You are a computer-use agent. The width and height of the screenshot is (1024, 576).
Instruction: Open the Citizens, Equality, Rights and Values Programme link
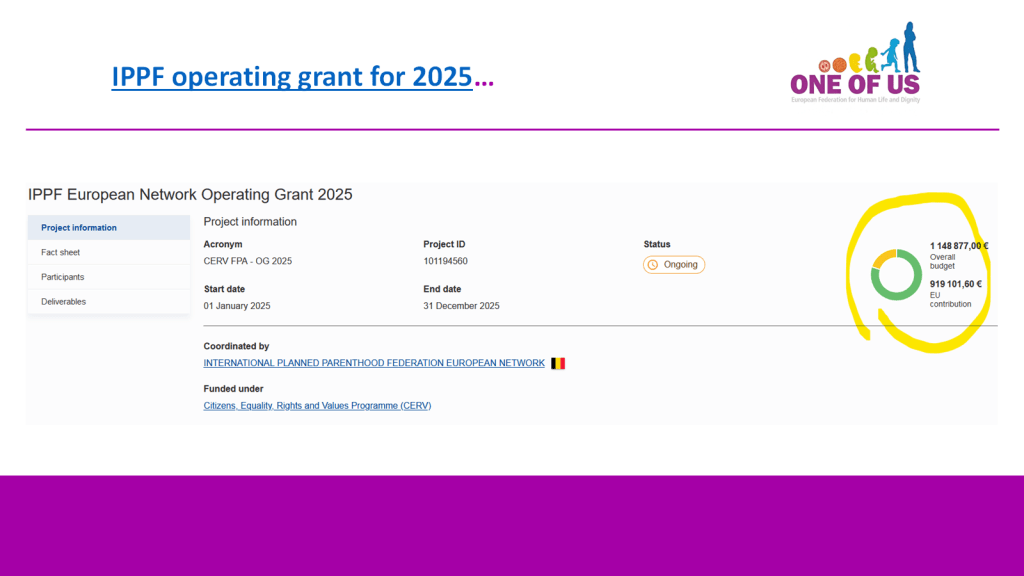tap(317, 405)
